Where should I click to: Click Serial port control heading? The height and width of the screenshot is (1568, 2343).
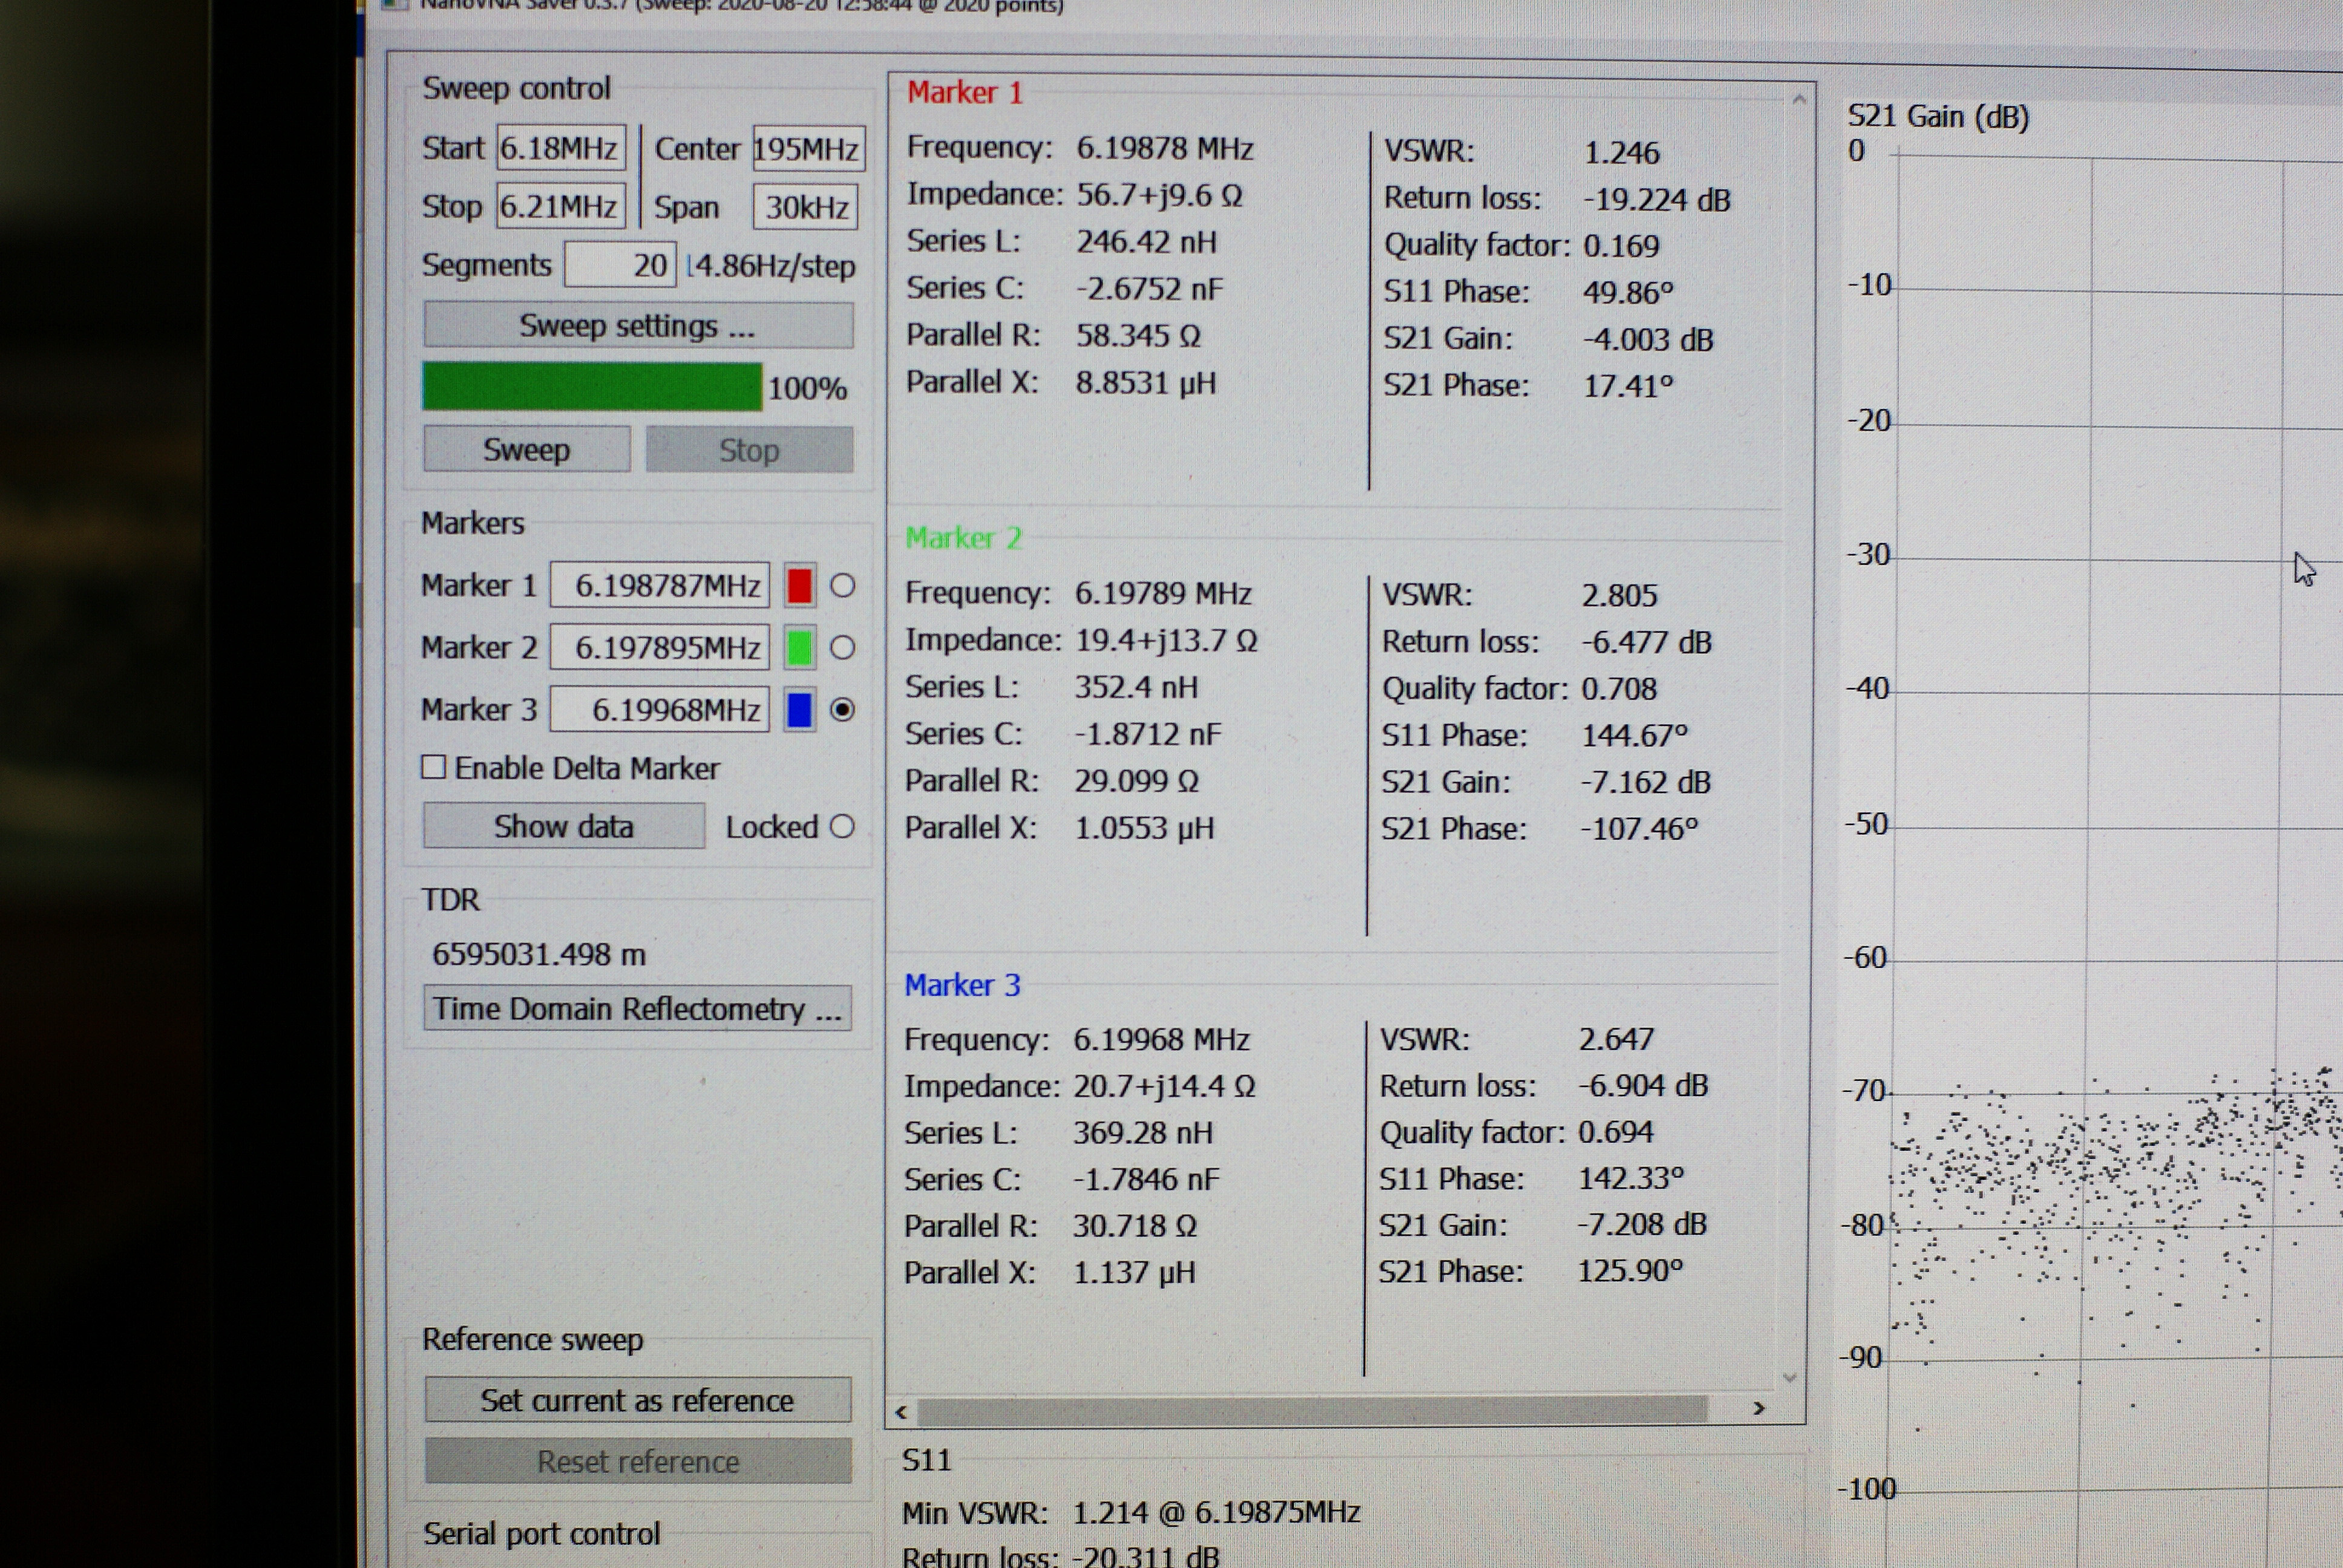[541, 1533]
